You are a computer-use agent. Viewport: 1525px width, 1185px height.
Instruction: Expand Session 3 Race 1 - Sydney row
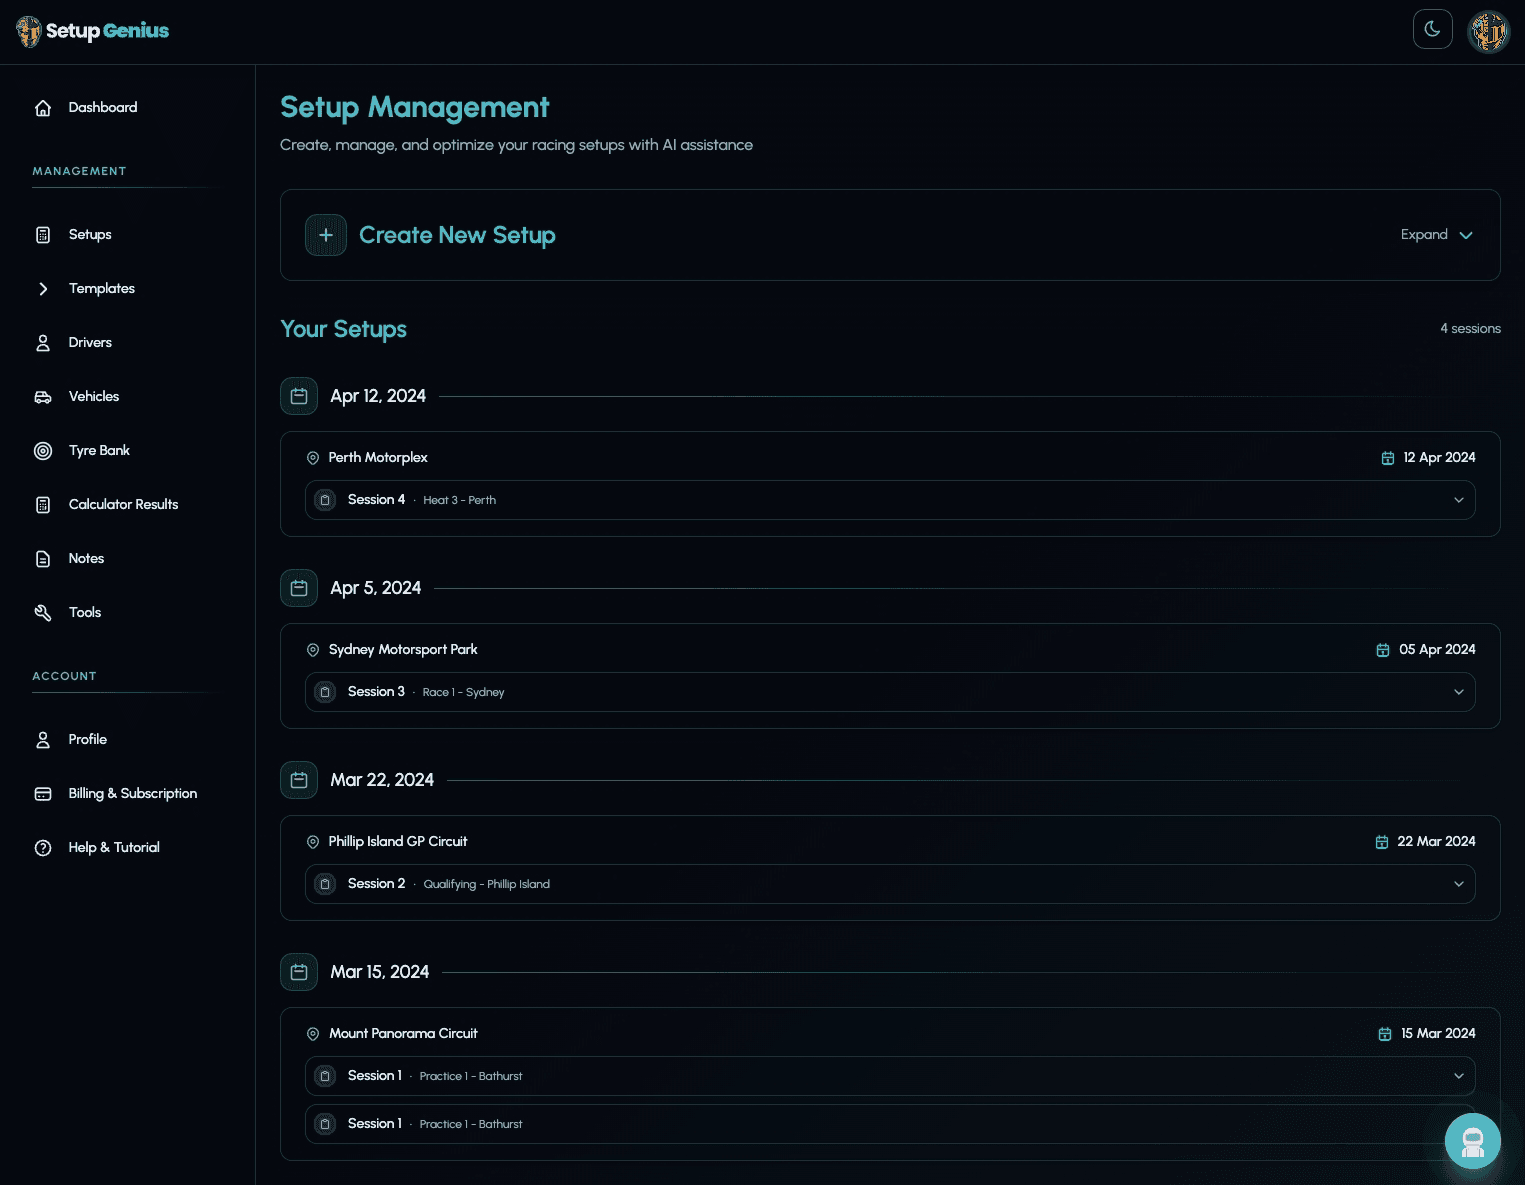coord(890,692)
